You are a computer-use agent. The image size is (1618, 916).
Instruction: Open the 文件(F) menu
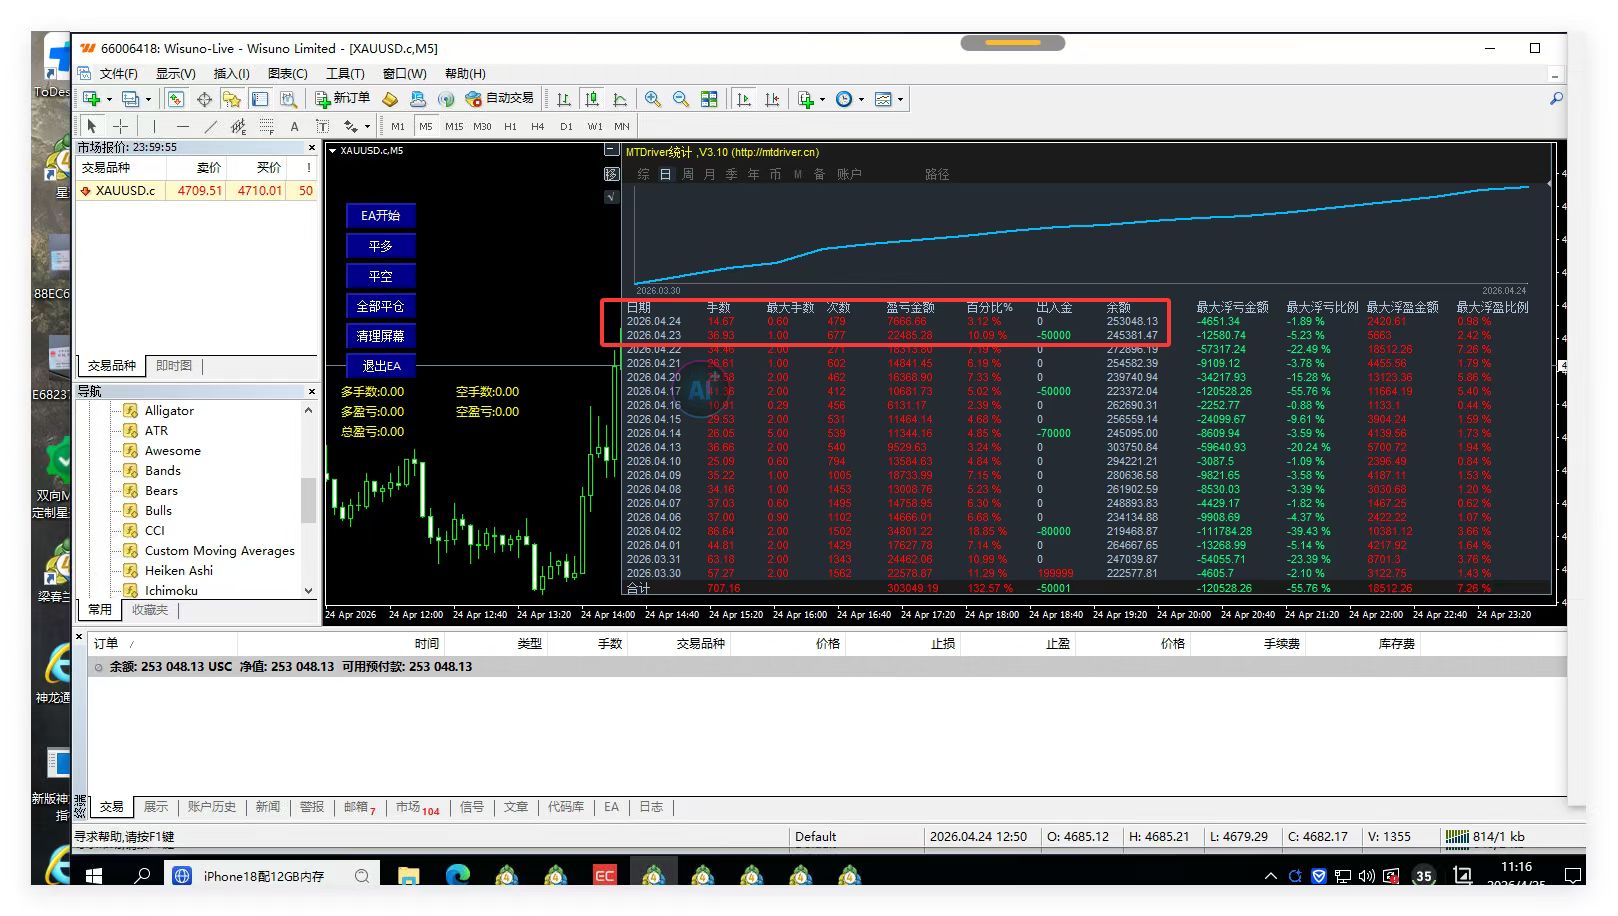118,74
